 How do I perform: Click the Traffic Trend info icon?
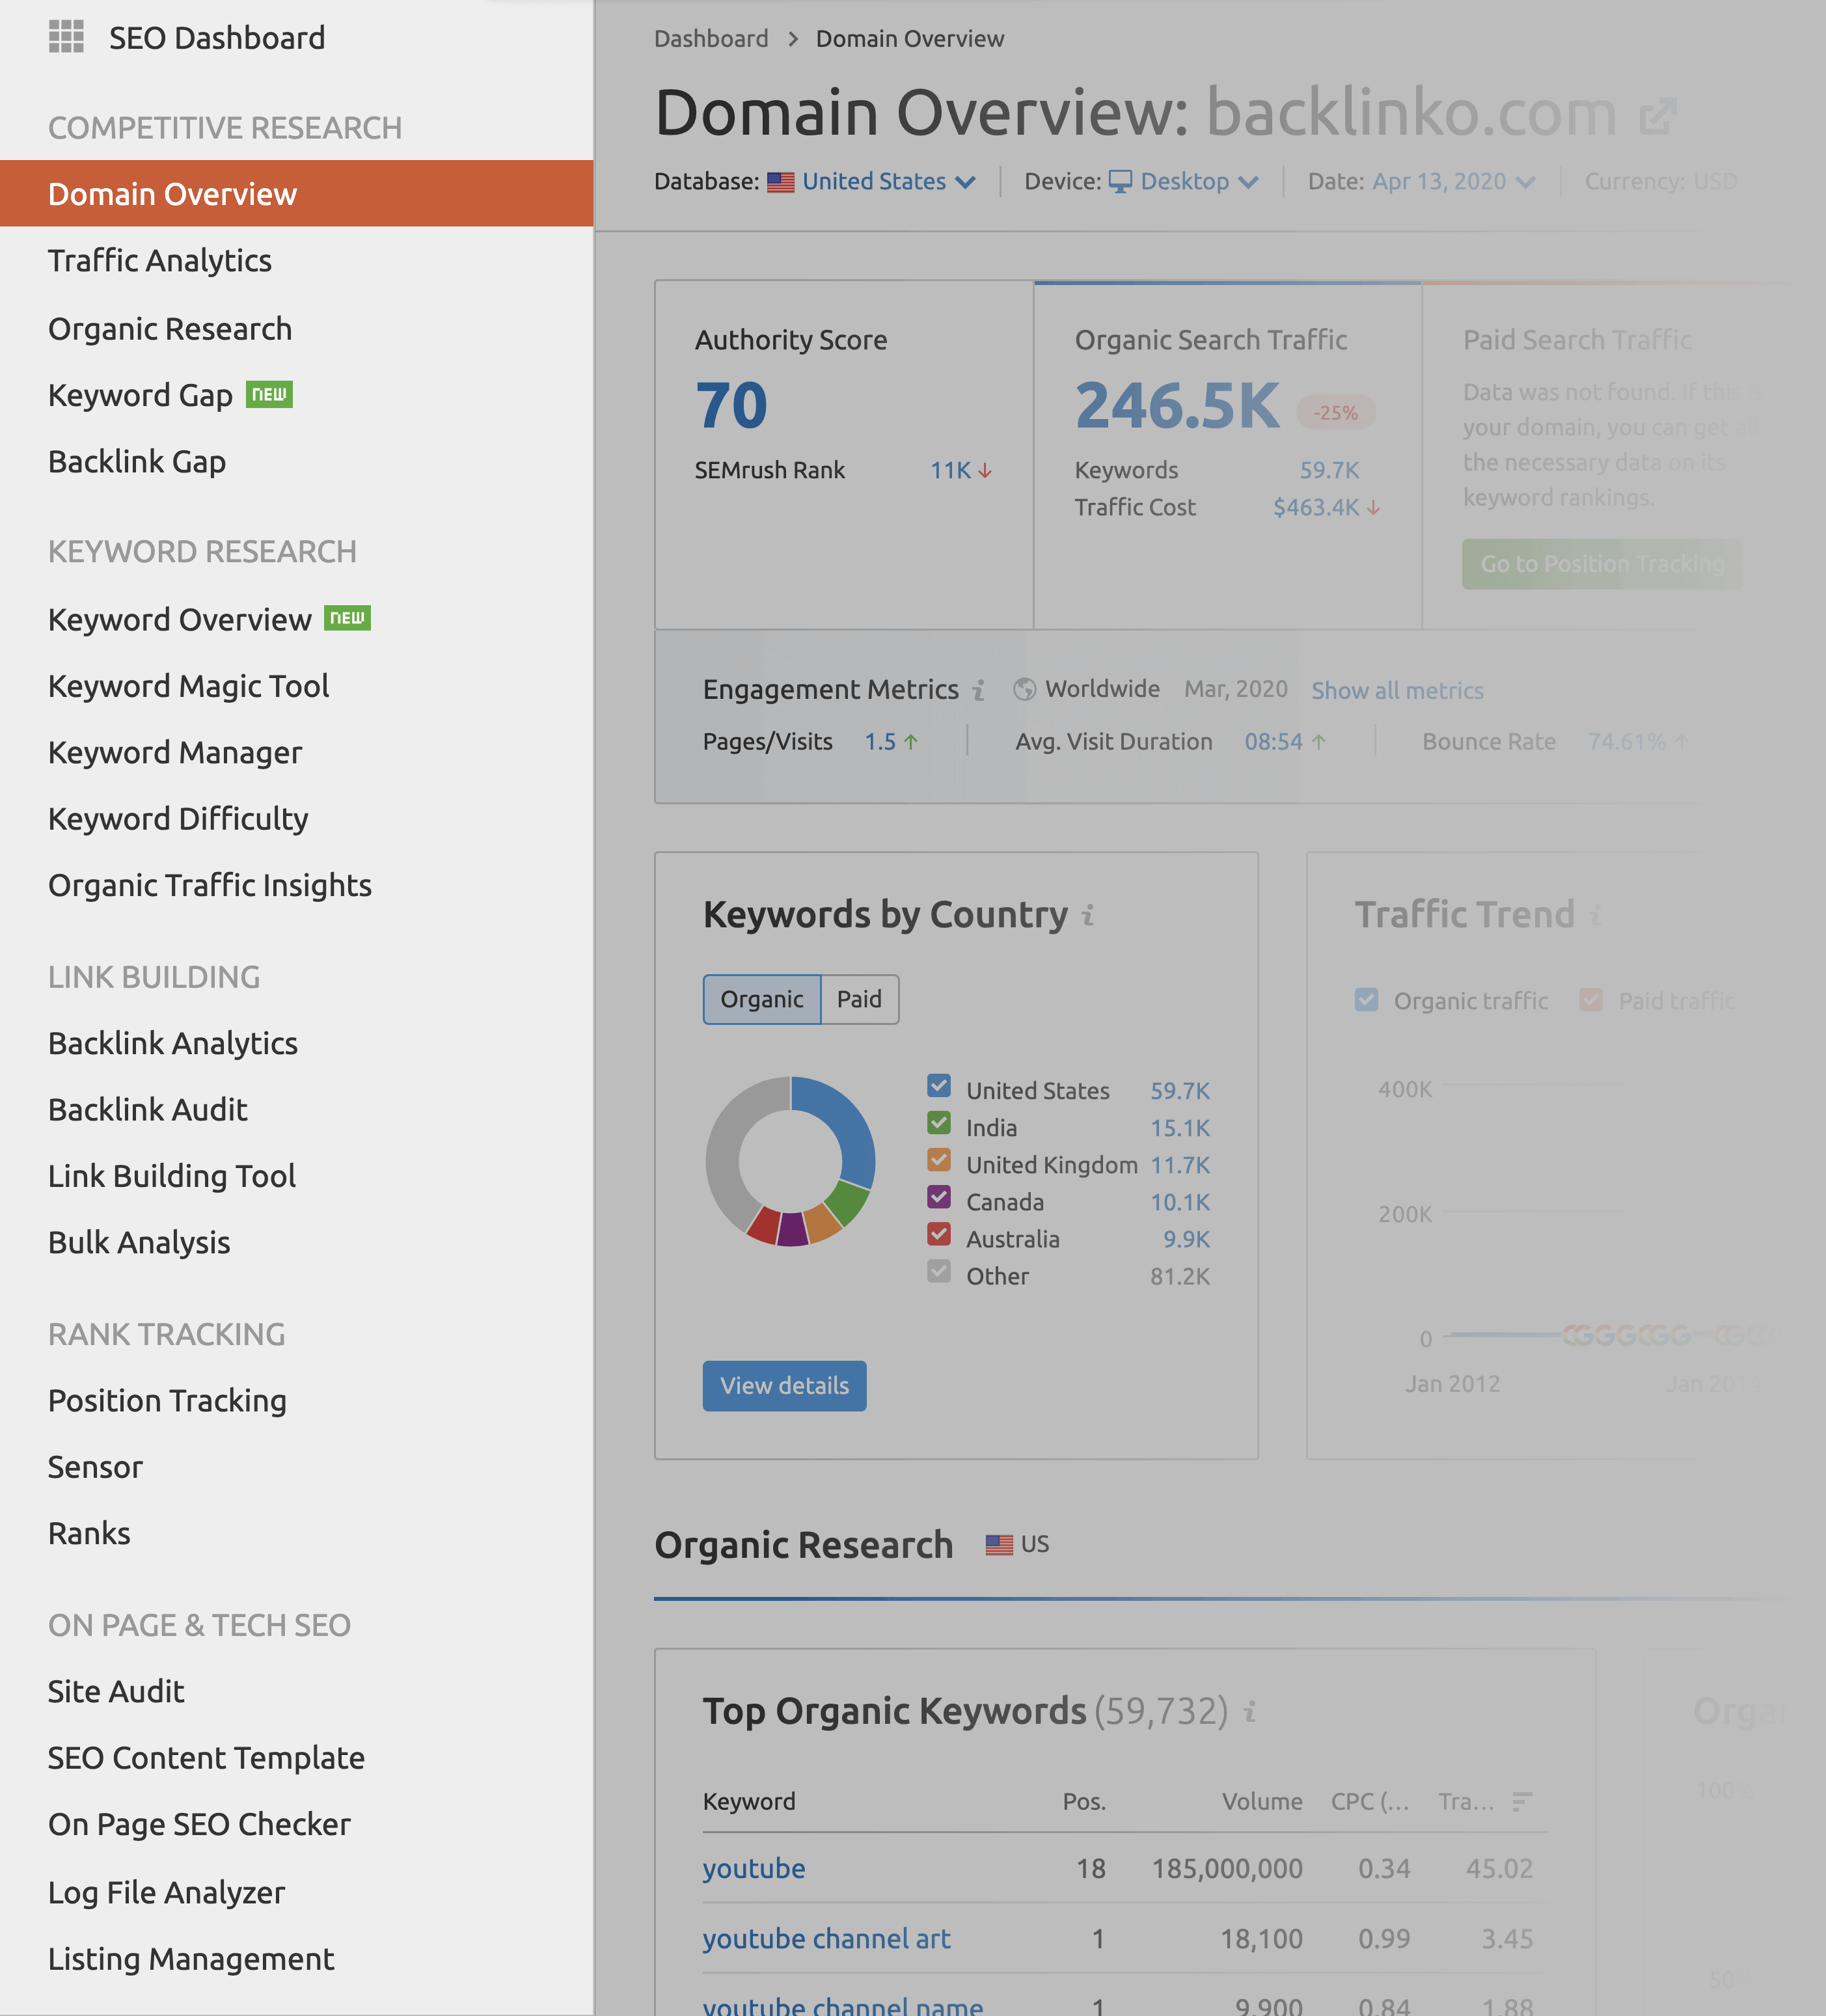[1595, 915]
